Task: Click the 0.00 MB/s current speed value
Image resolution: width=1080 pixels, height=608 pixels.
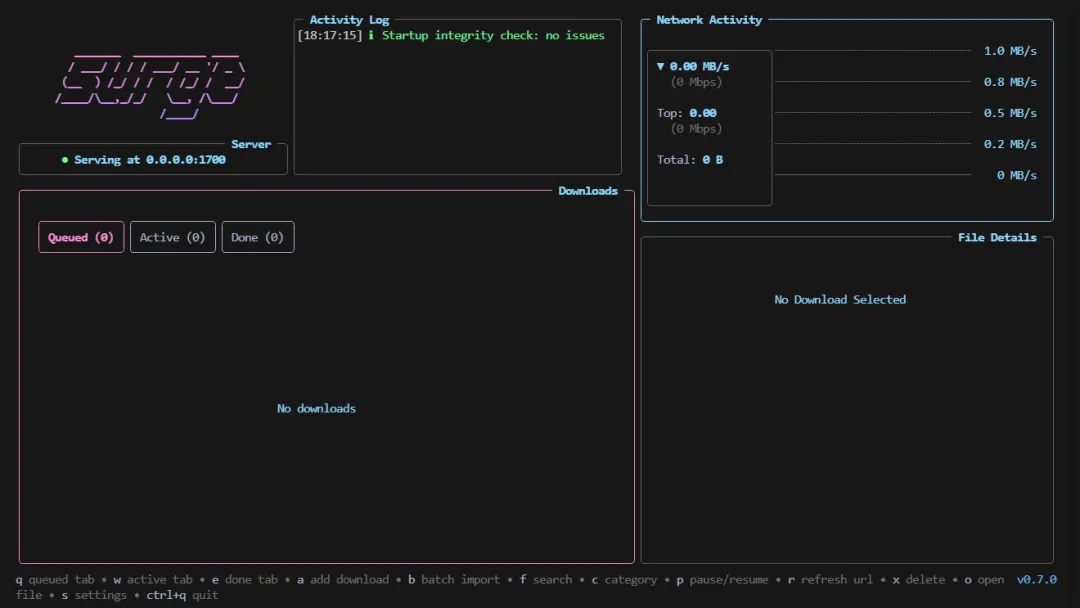Action: point(699,66)
